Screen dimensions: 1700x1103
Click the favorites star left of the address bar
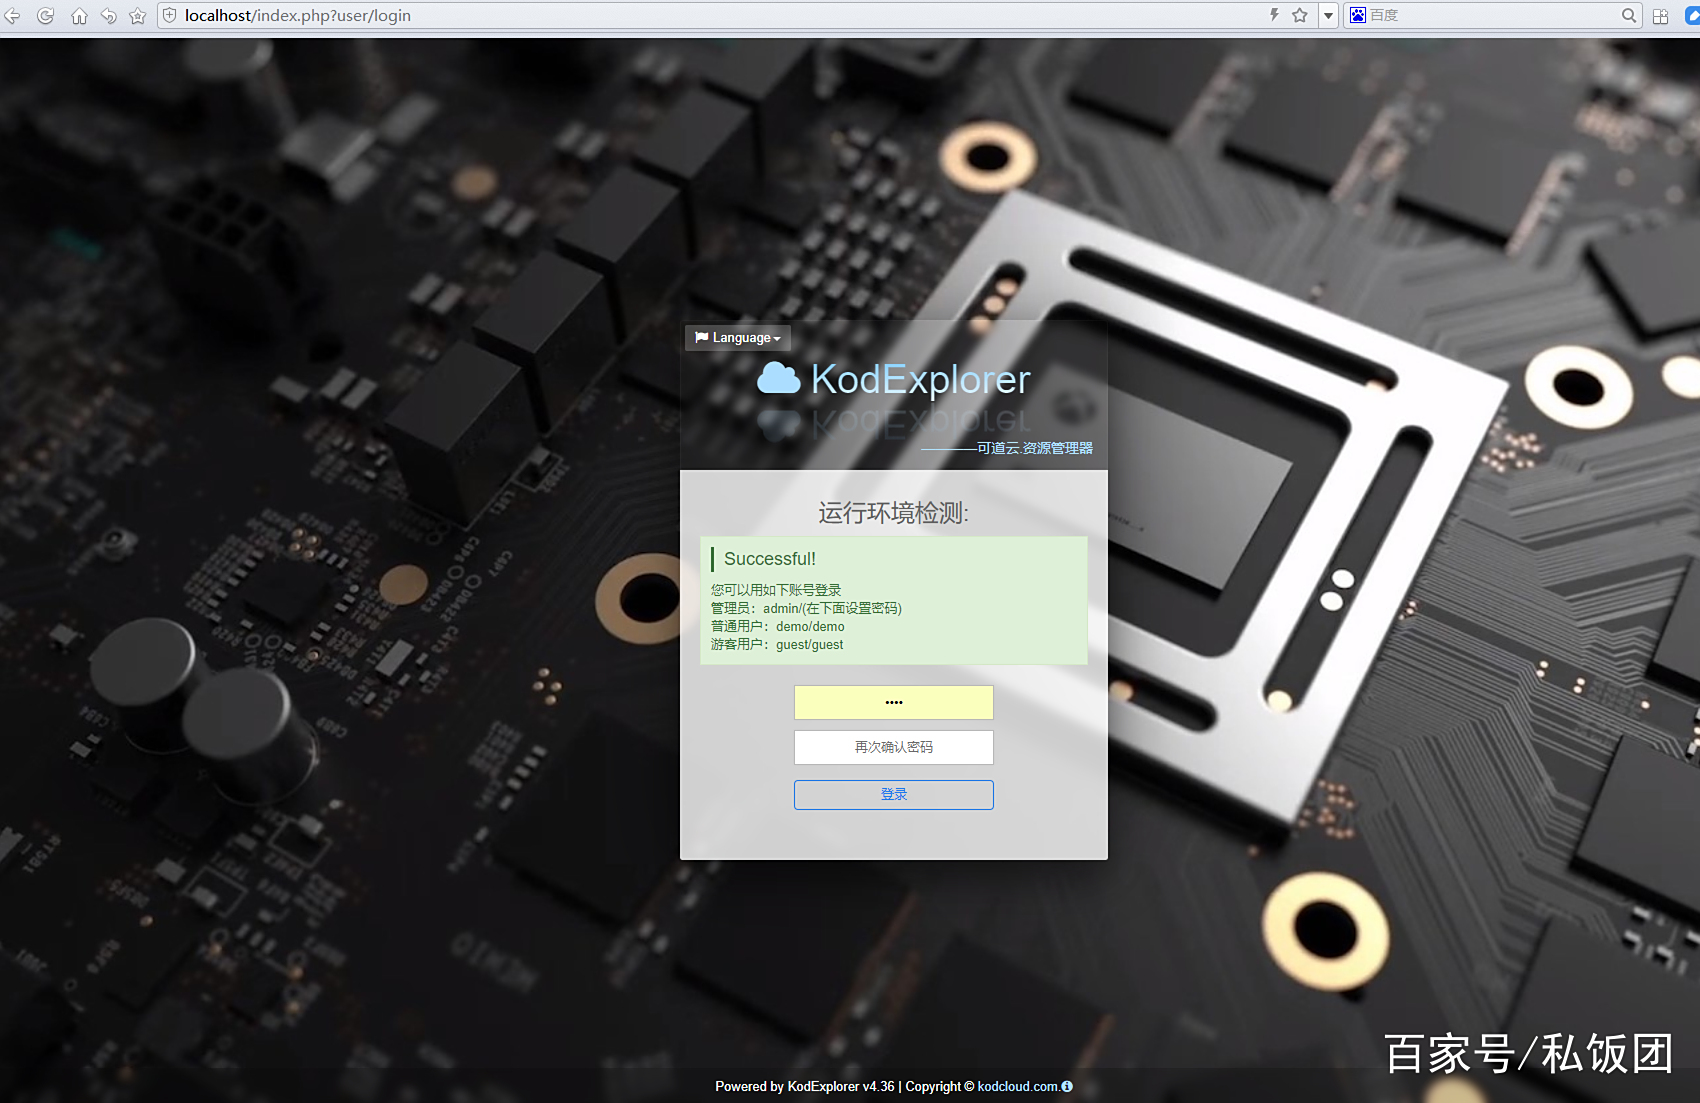coord(138,16)
